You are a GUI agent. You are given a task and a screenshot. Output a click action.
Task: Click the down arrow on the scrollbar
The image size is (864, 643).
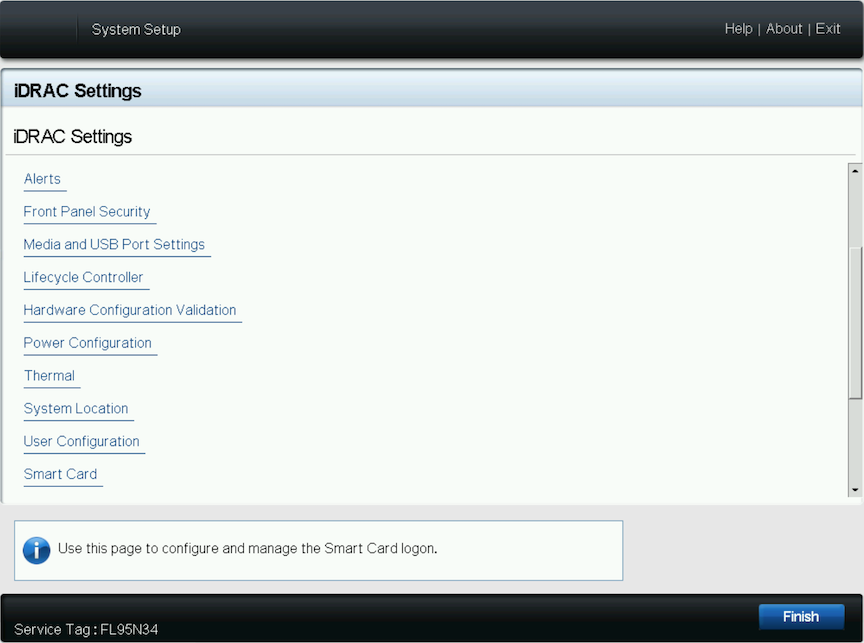[x=856, y=487]
